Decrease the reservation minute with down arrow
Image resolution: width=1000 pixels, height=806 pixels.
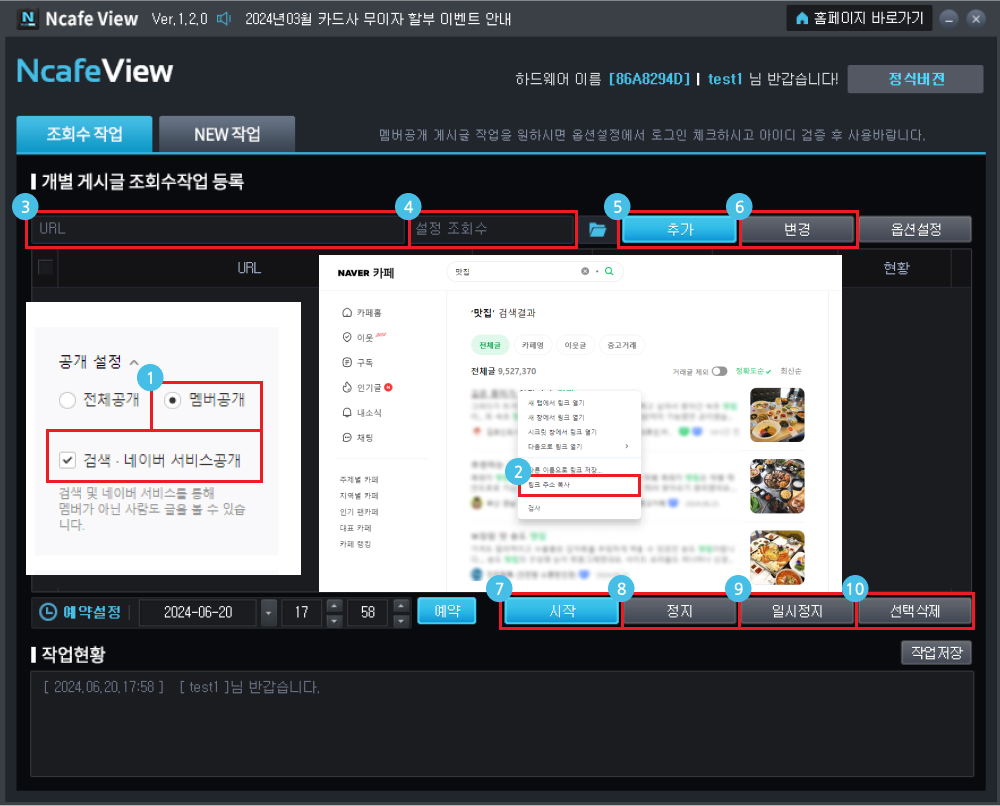tap(401, 620)
